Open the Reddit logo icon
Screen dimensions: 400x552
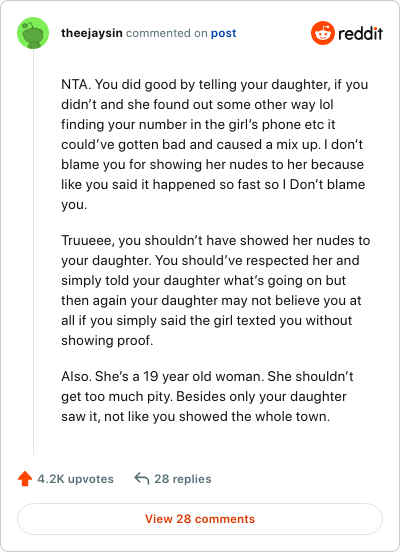323,33
